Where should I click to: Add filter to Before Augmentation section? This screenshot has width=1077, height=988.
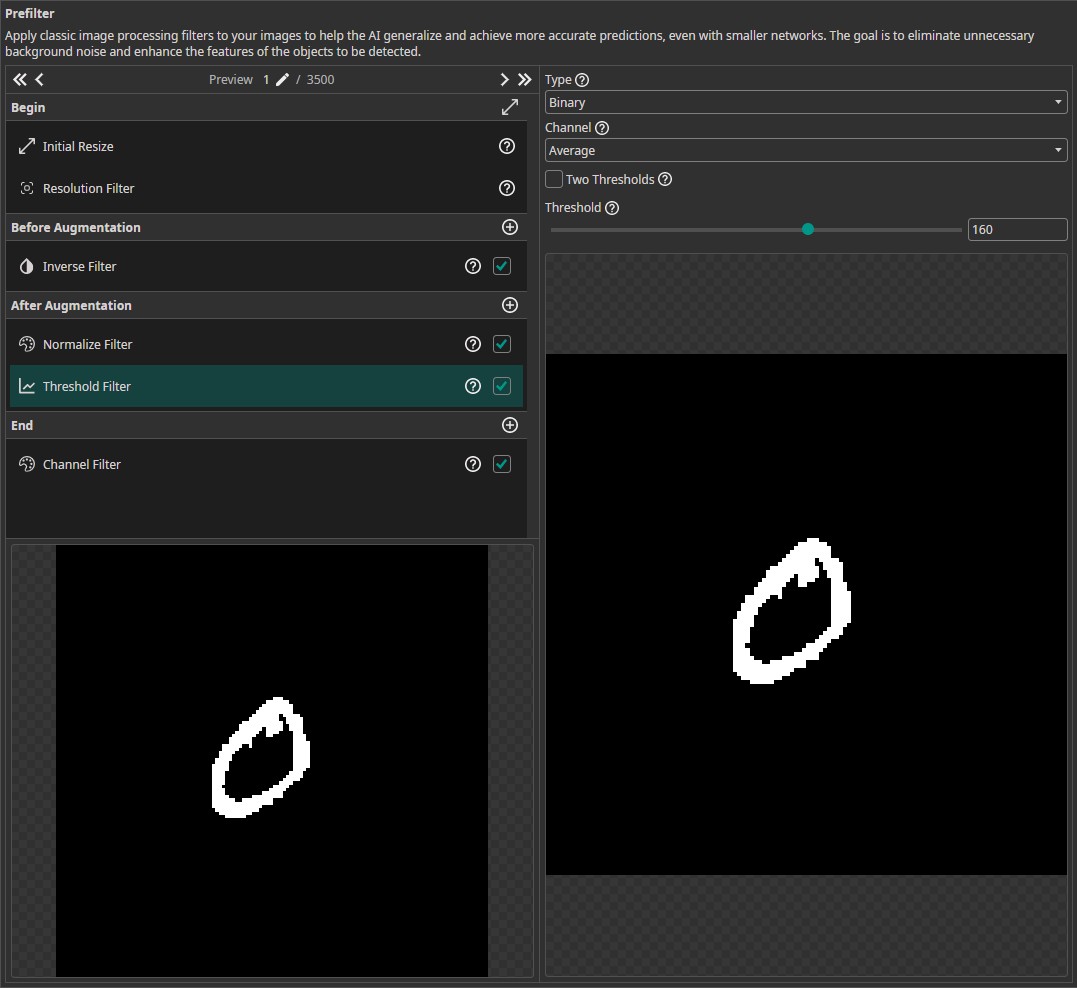pyautogui.click(x=510, y=227)
